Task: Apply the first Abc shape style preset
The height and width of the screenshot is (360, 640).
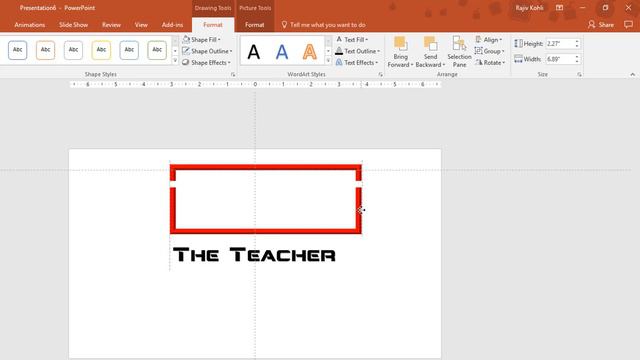Action: (x=18, y=50)
